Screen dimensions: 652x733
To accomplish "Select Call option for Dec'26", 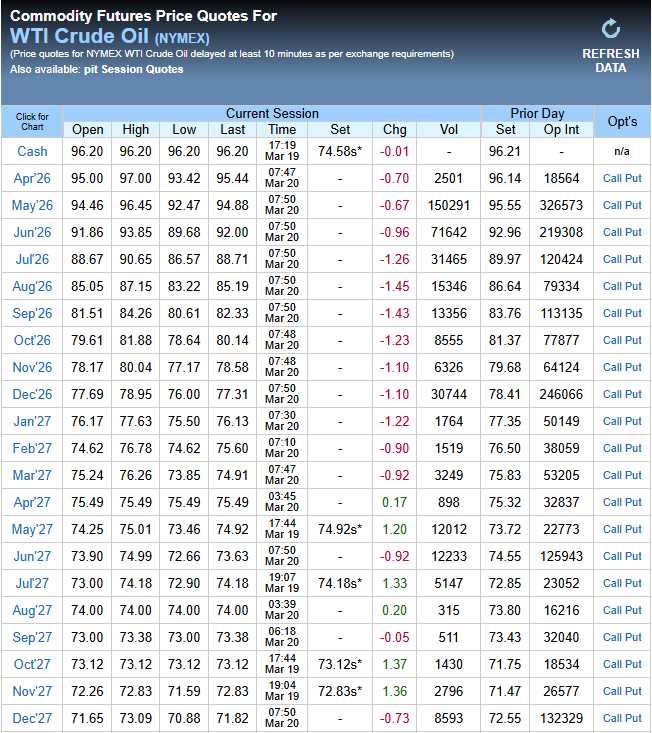I will point(612,394).
